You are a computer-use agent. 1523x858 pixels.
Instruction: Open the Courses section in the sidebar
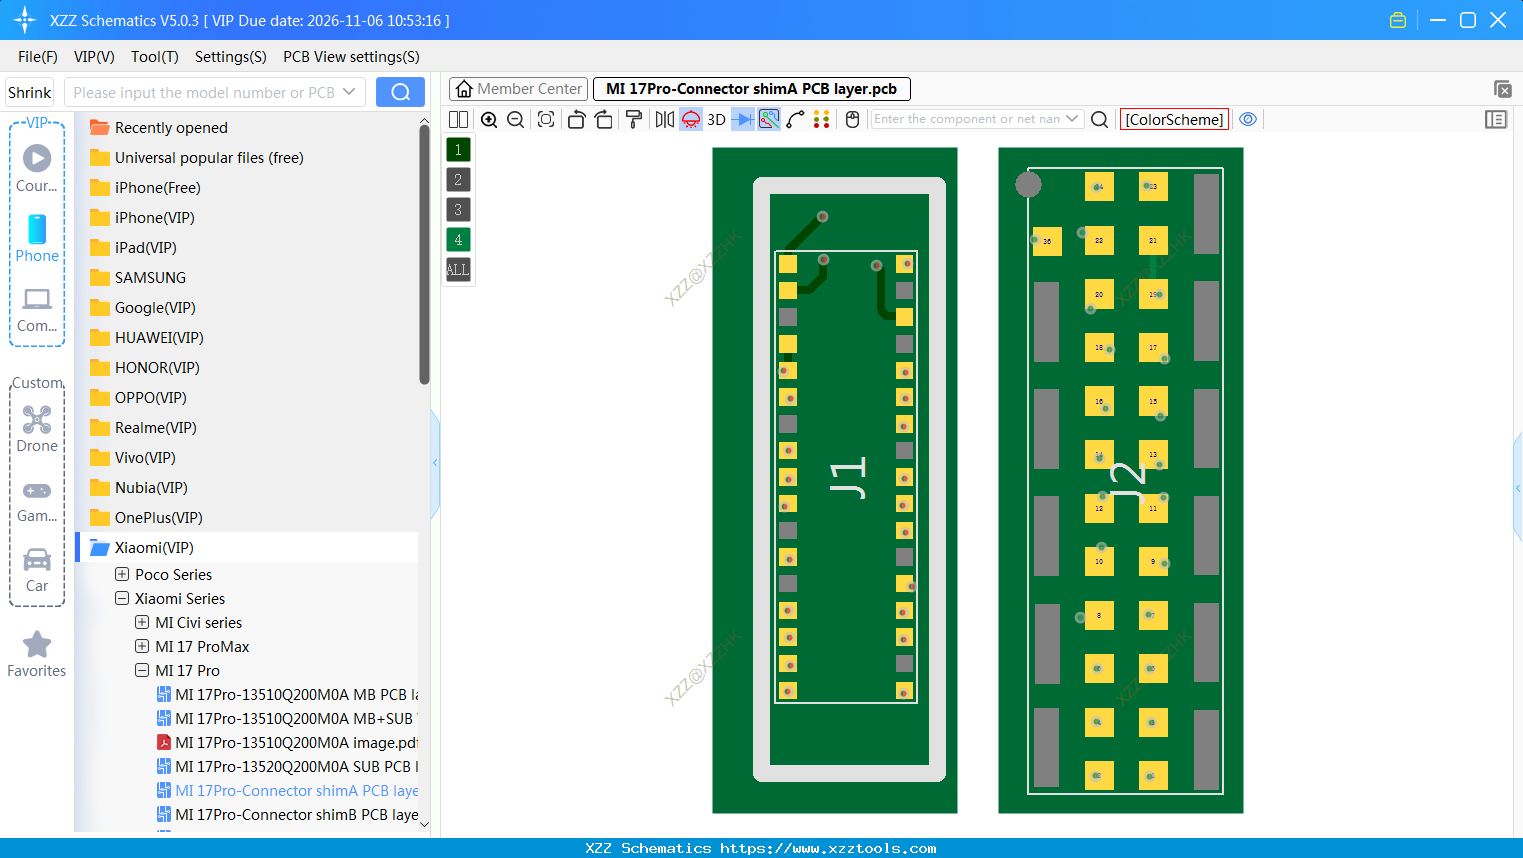click(37, 168)
